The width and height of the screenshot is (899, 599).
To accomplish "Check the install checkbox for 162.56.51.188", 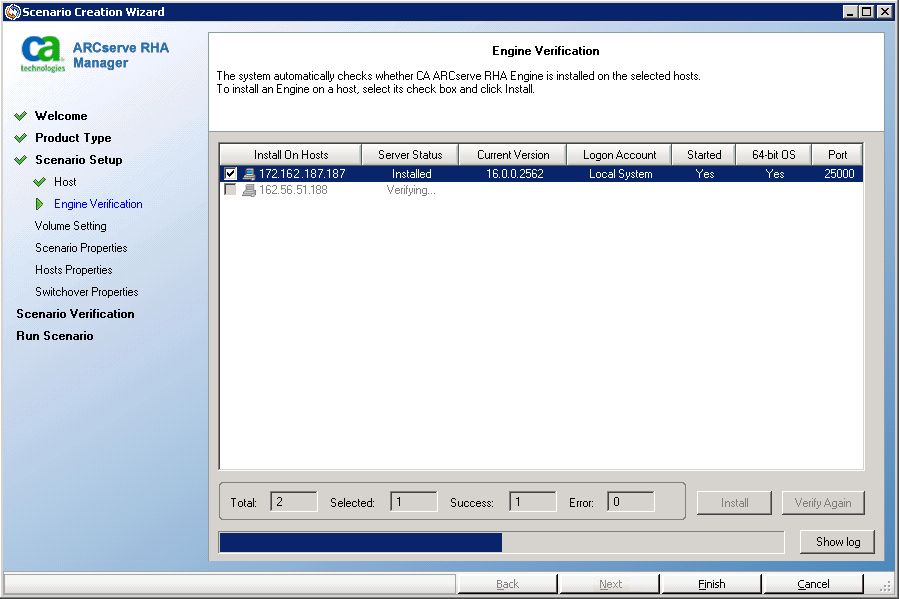I will (231, 192).
